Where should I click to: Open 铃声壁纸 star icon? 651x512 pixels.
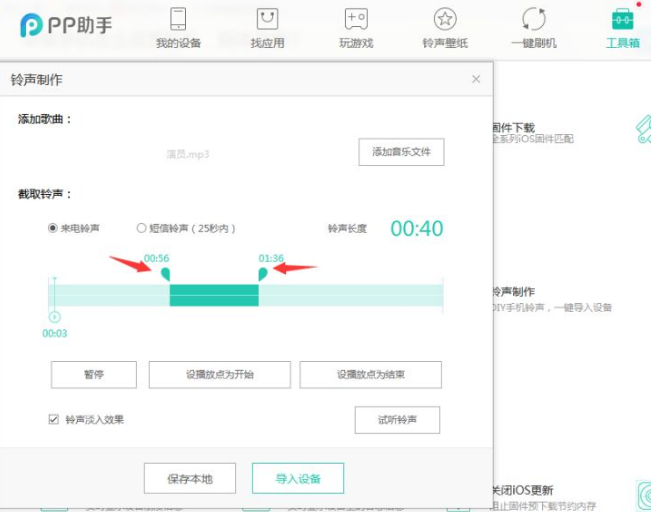[x=445, y=19]
